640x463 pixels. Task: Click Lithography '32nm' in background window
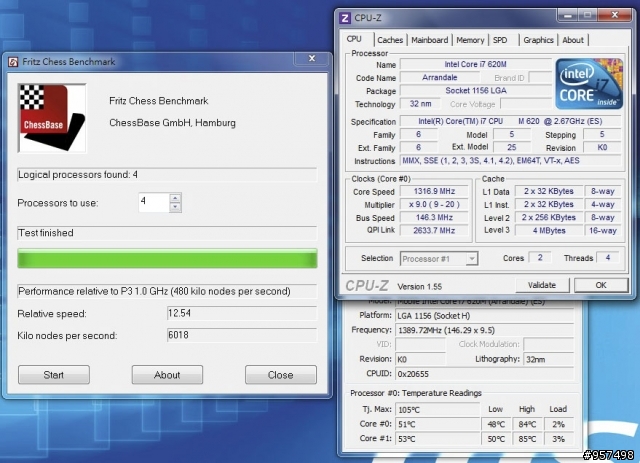click(x=548, y=359)
